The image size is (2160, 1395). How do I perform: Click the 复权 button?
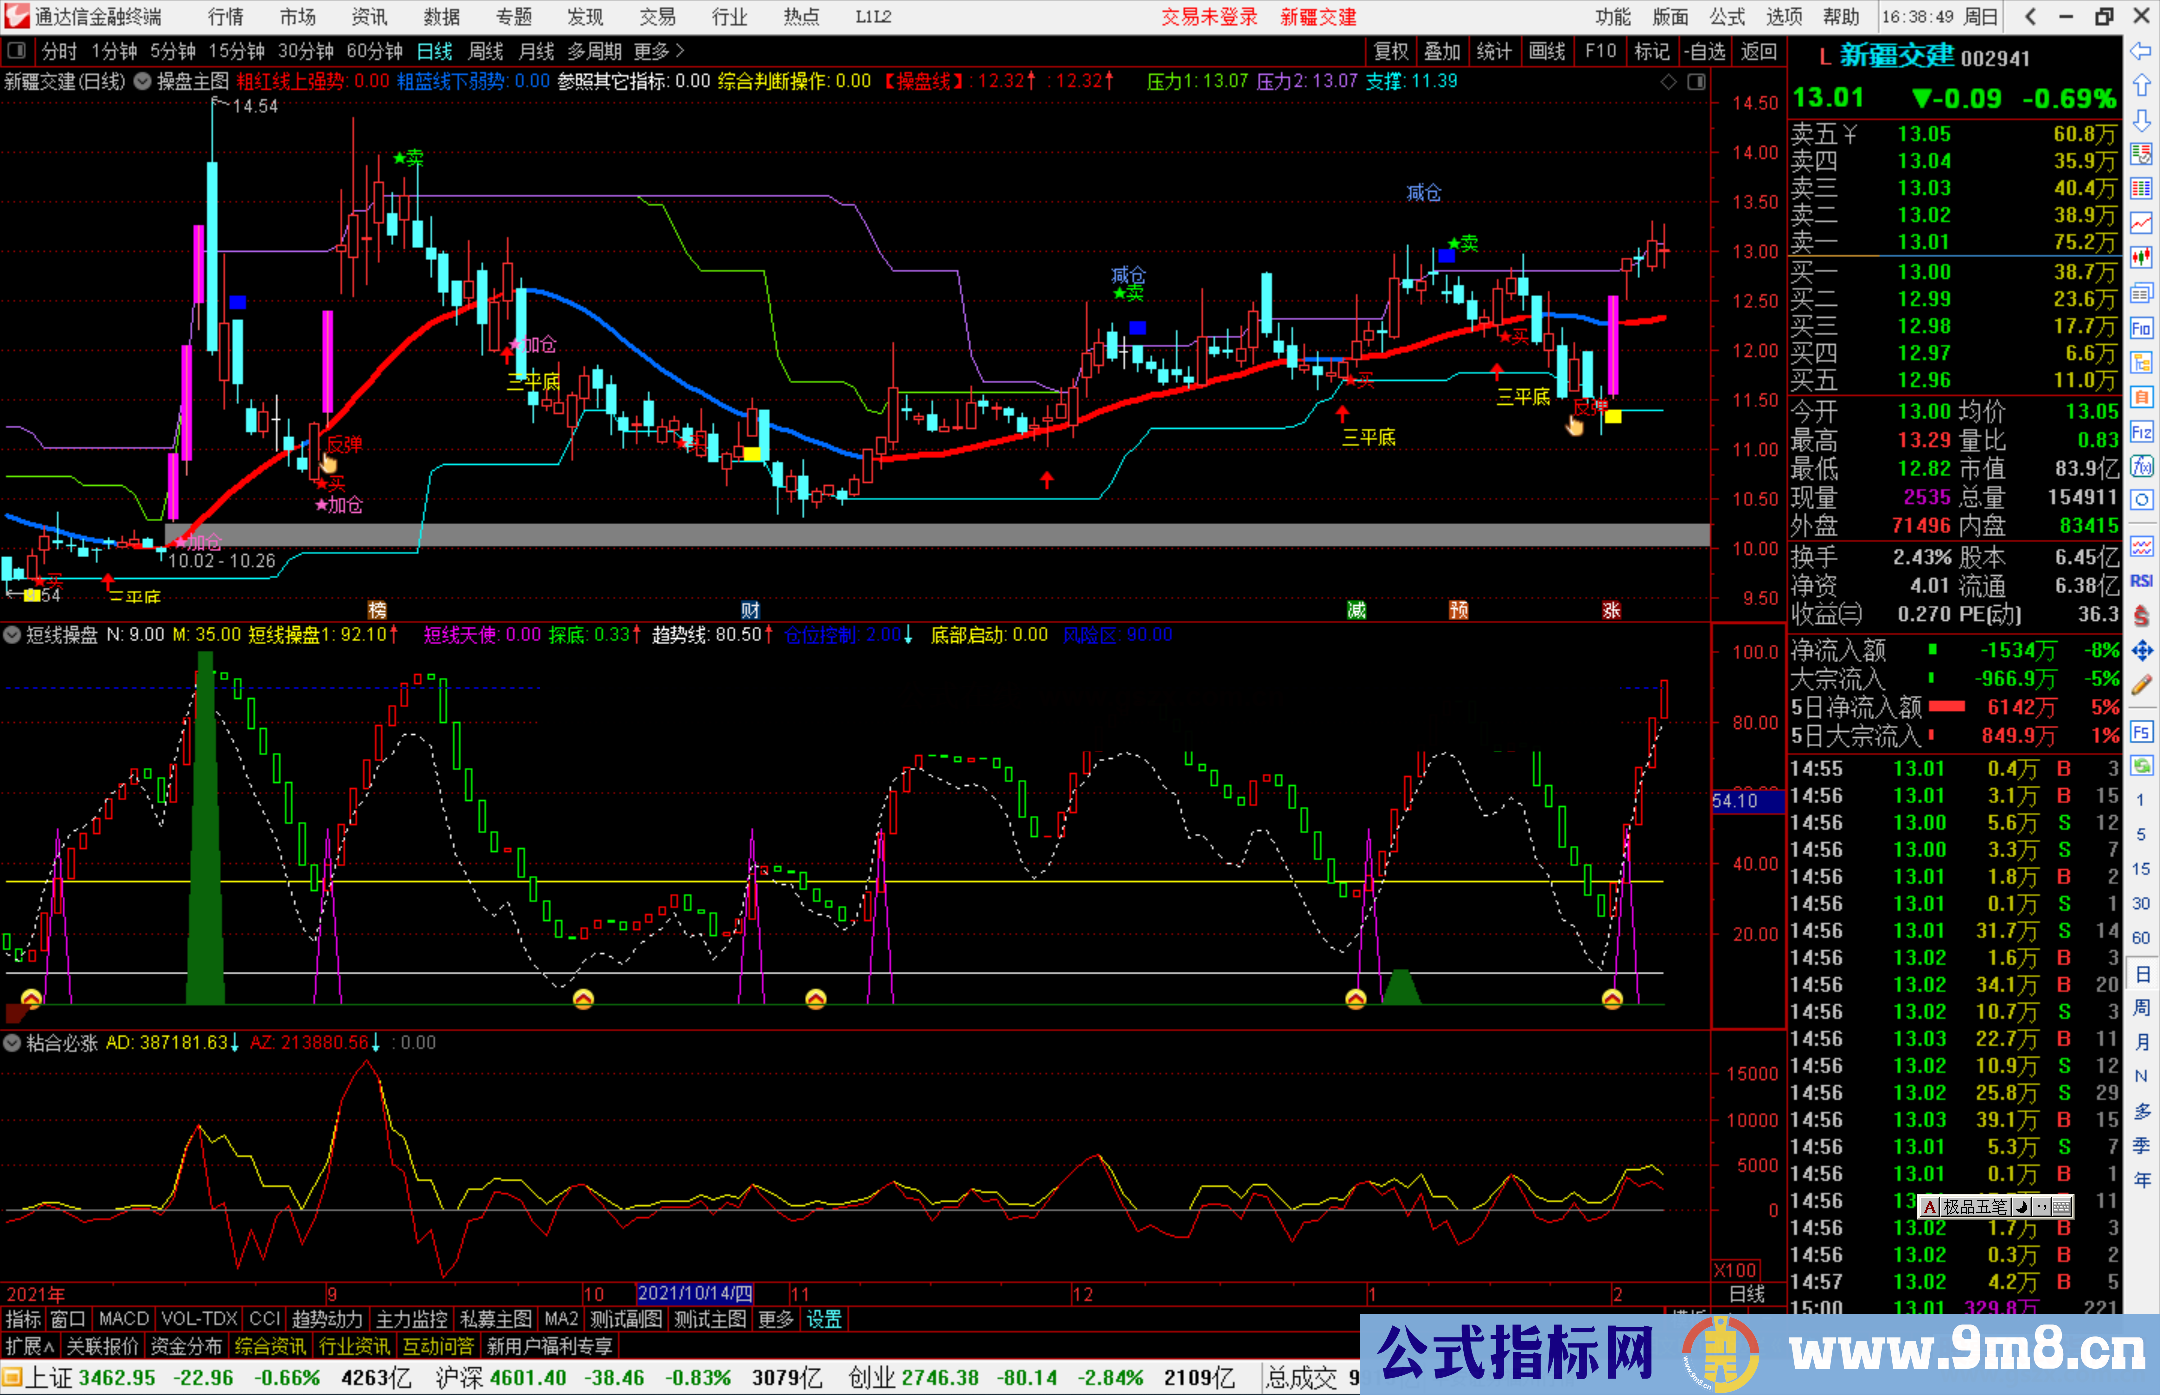pos(1390,51)
